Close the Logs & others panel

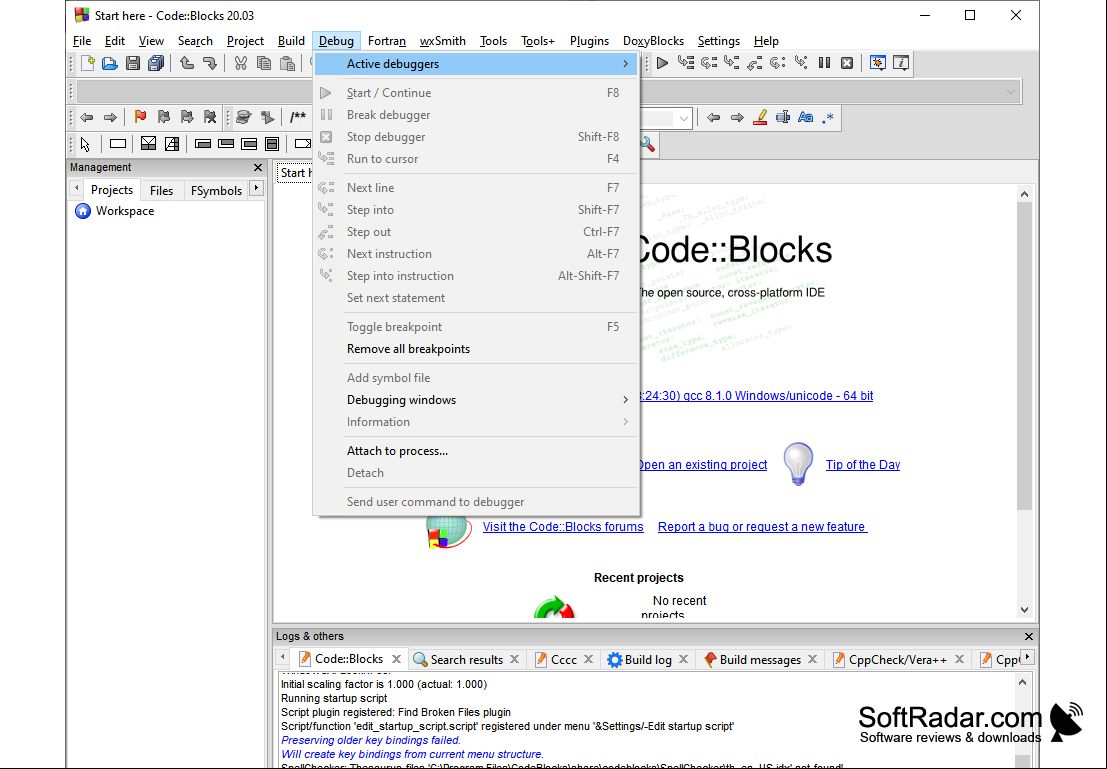[x=1029, y=636]
